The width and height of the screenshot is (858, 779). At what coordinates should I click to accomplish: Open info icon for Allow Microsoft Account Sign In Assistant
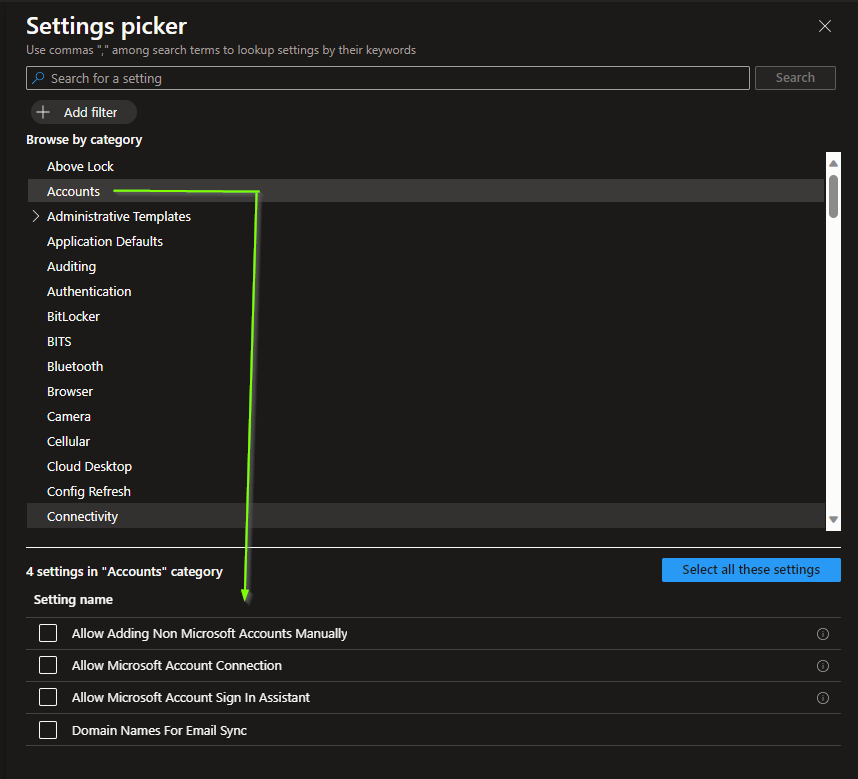823,698
